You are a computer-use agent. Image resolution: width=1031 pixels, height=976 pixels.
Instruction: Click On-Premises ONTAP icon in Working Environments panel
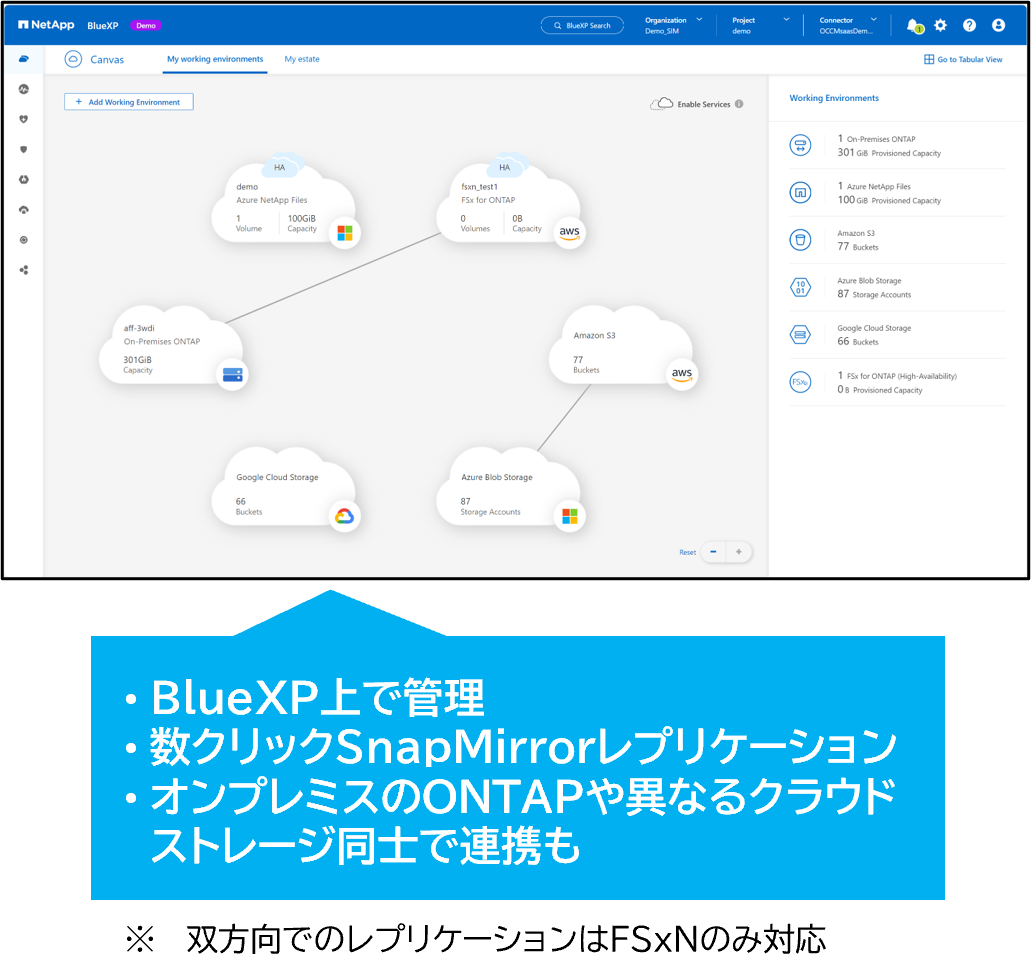[x=800, y=145]
